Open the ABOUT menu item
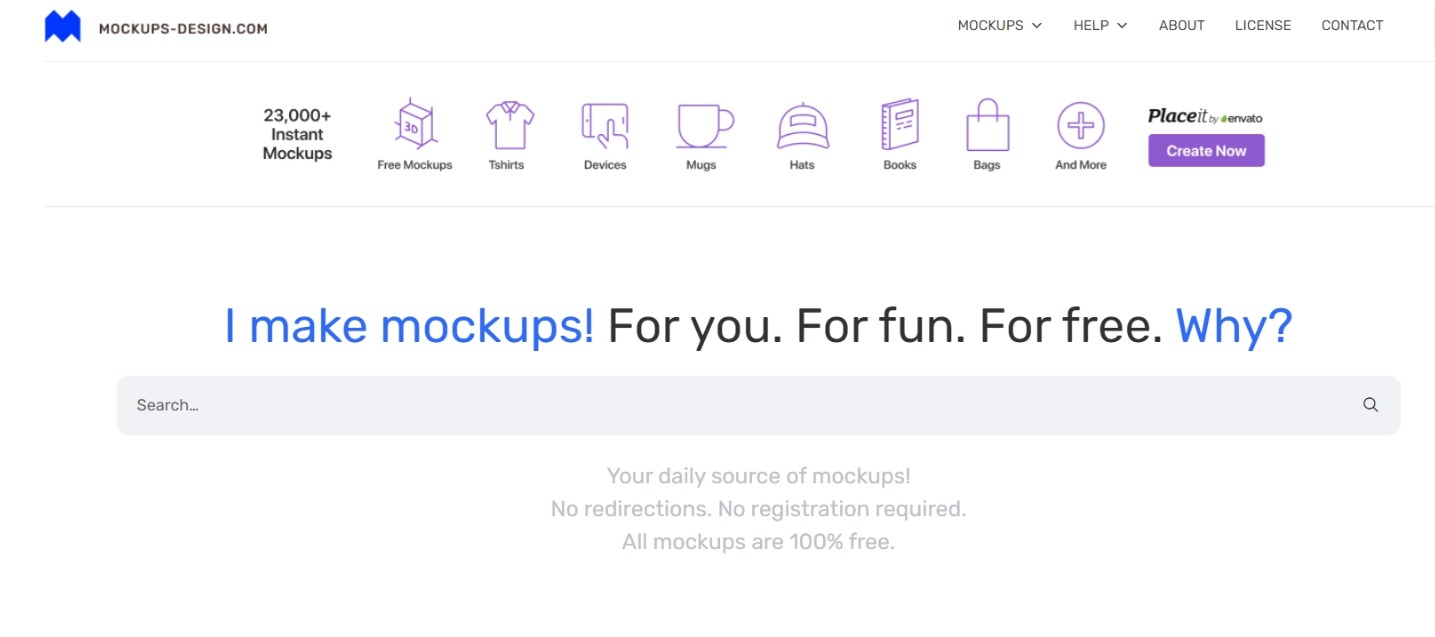Screen dimensions: 1435x637 [x=1181, y=25]
